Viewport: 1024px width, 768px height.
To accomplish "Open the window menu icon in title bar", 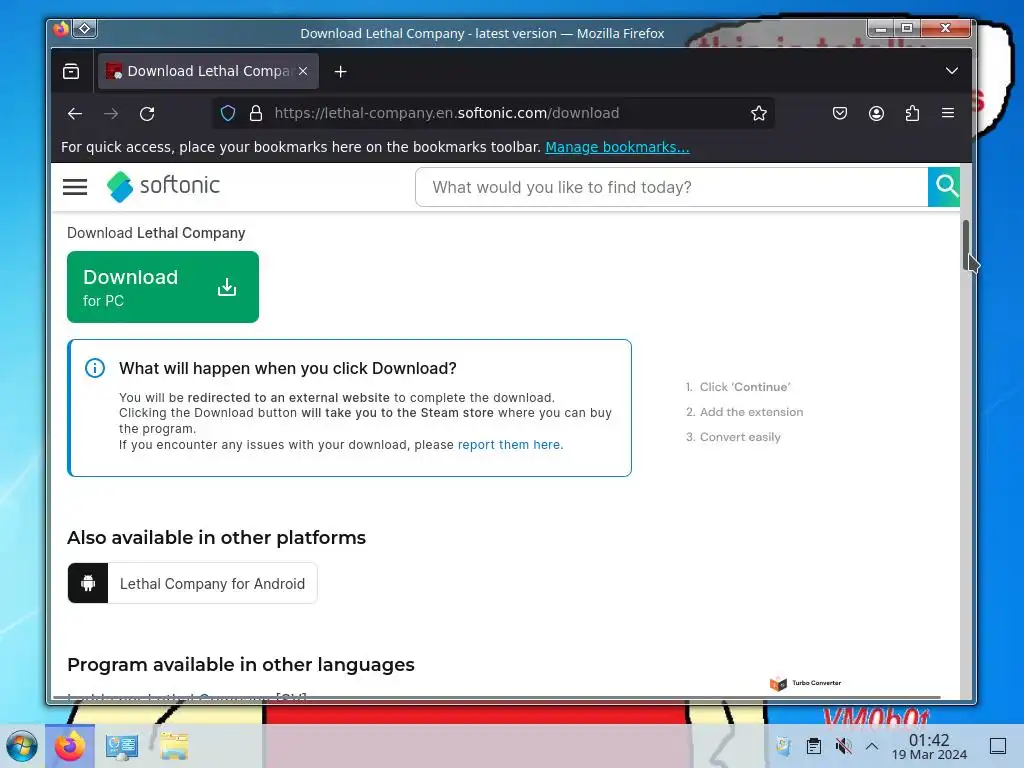I will [85, 29].
